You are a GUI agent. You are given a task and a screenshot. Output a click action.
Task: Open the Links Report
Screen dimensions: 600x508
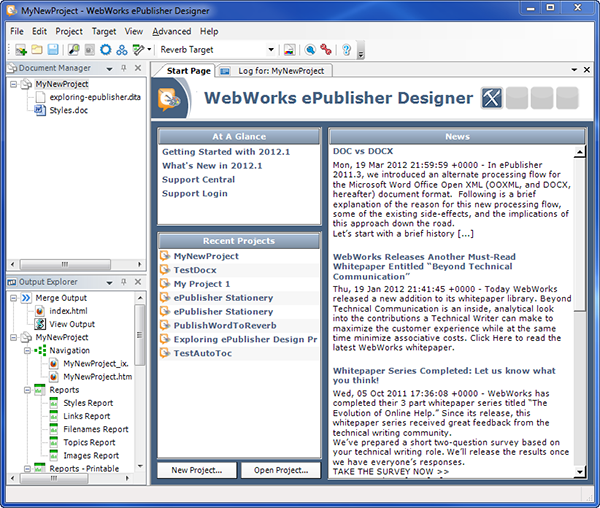[x=86, y=416]
